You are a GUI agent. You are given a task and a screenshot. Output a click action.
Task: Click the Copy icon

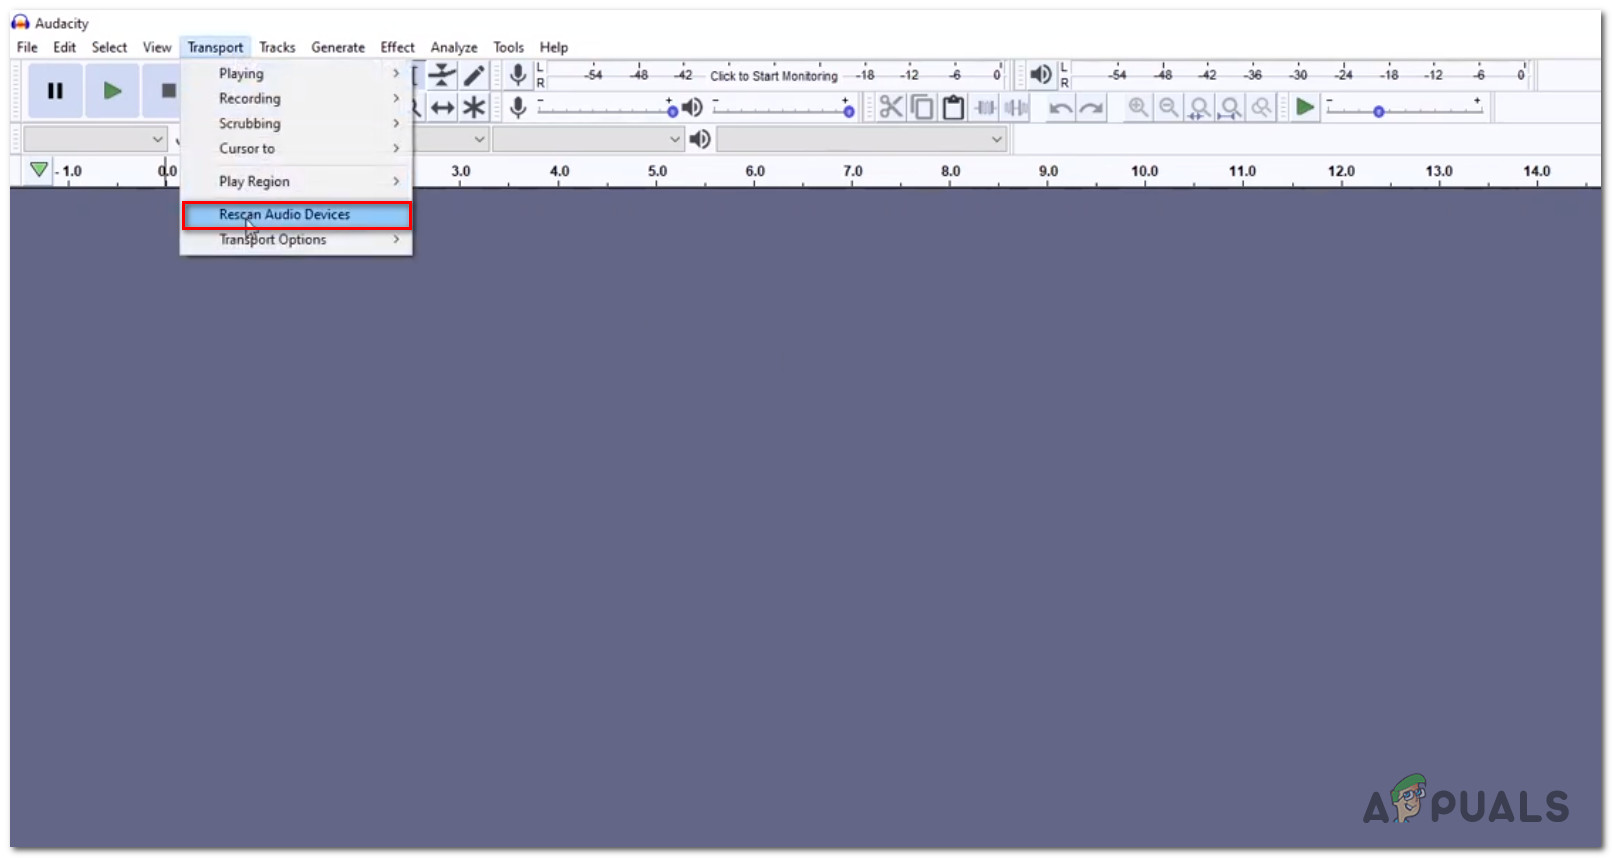click(x=922, y=107)
